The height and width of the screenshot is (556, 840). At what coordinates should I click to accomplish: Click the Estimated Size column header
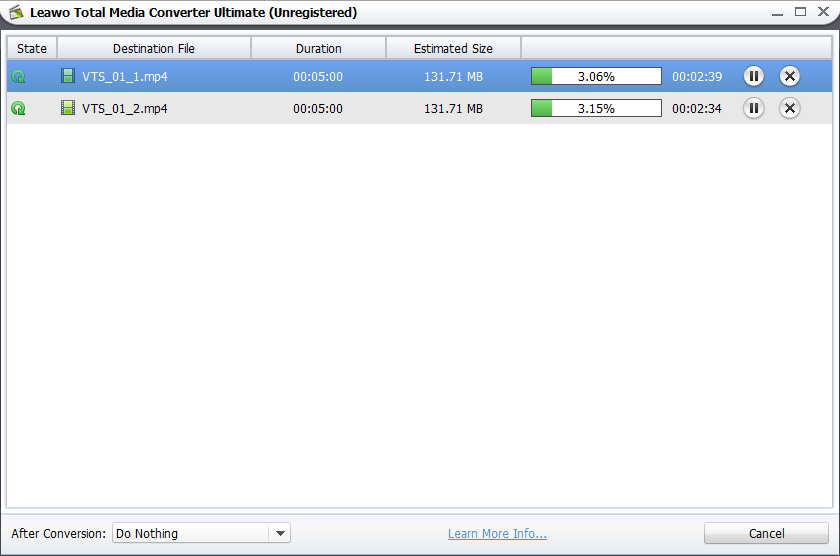point(453,48)
